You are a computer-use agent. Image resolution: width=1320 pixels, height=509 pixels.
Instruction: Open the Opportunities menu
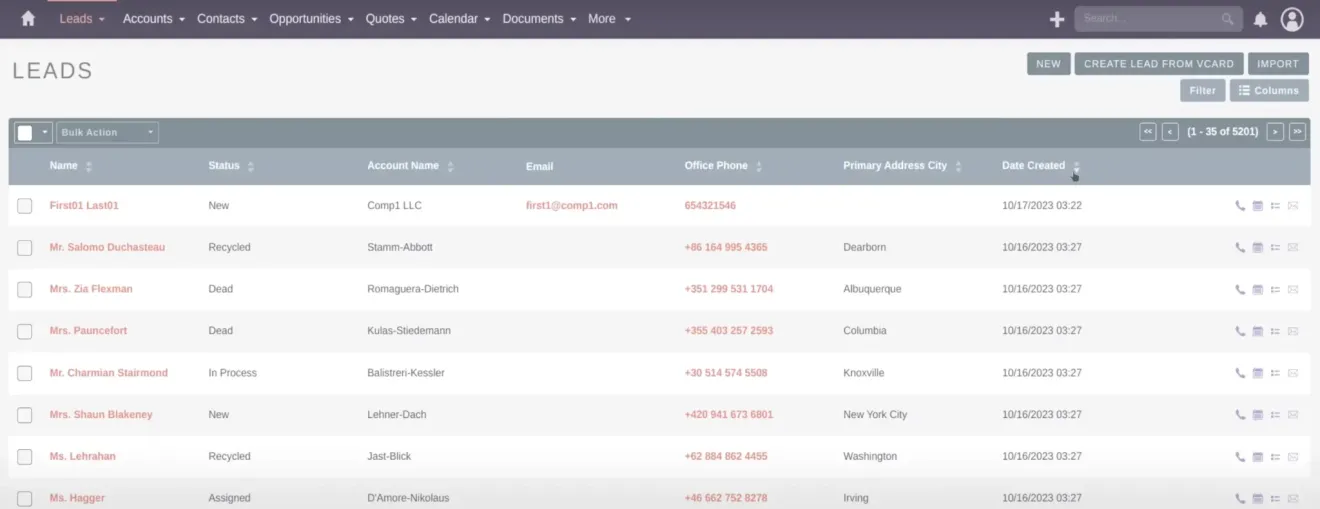click(312, 19)
